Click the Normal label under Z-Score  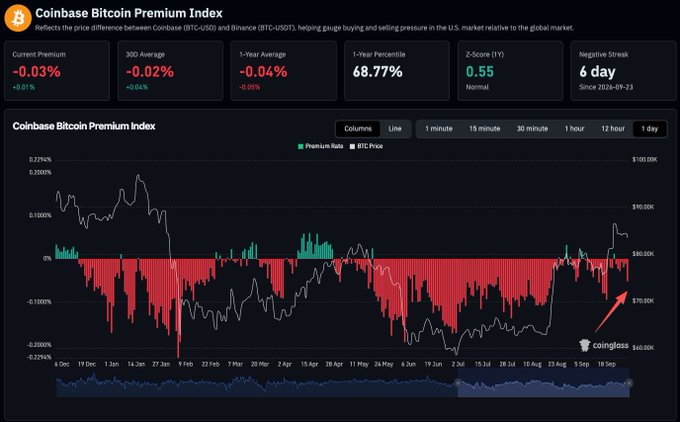pos(477,87)
